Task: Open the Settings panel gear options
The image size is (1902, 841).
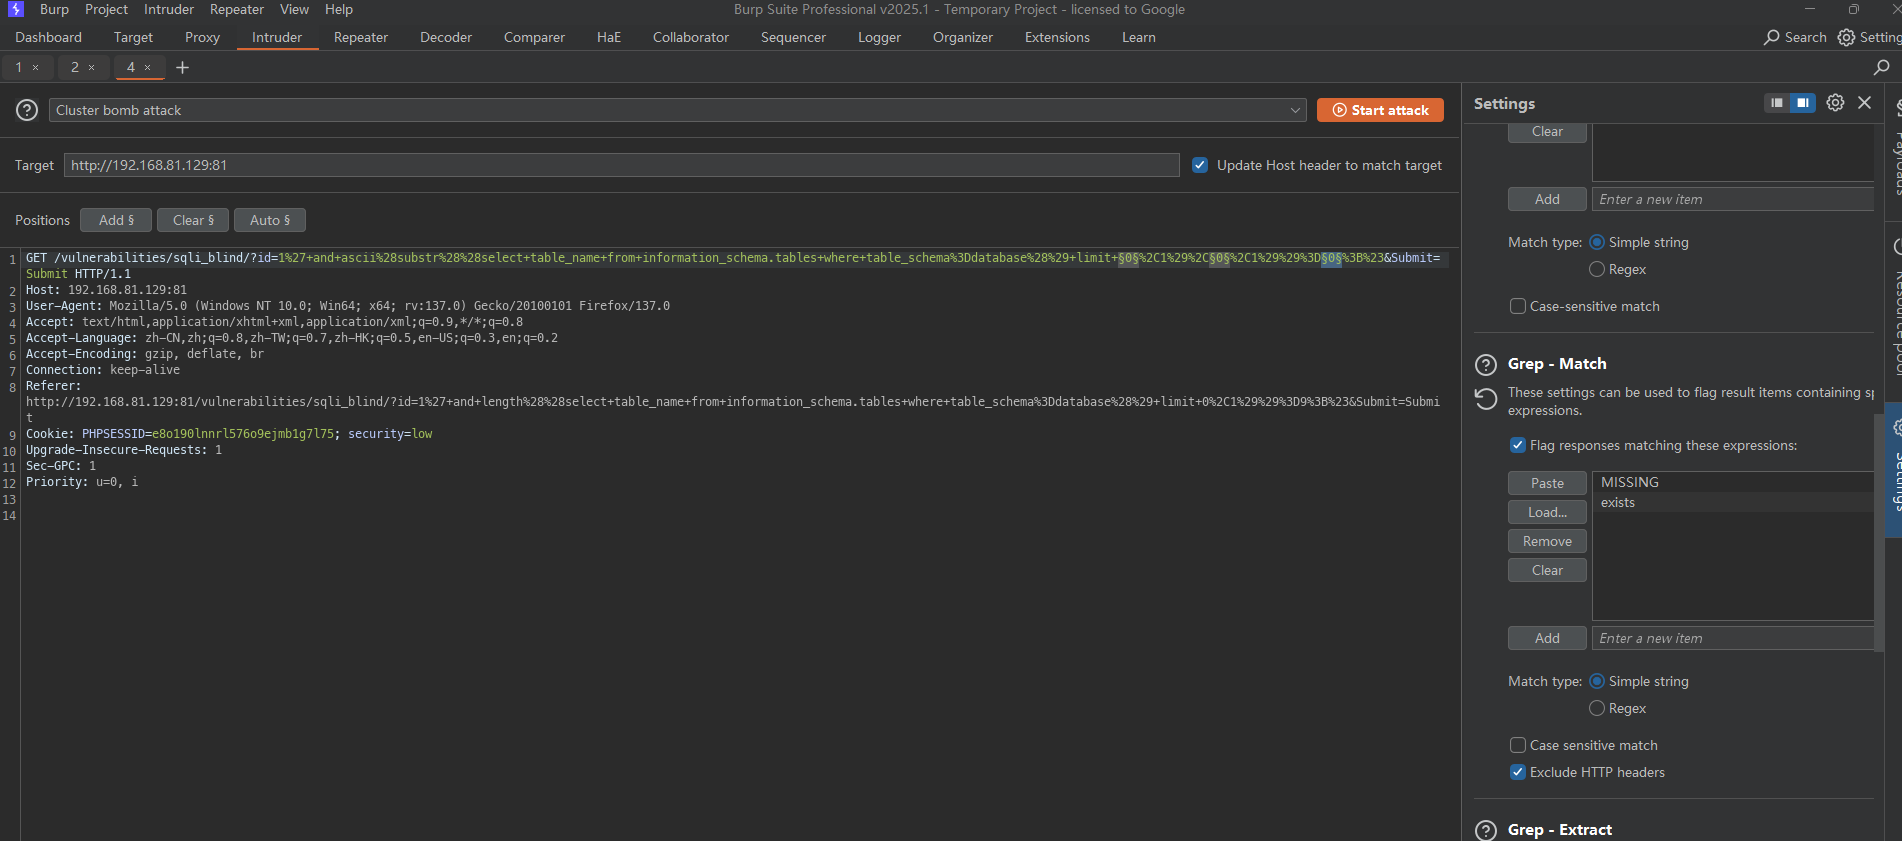Action: point(1835,103)
